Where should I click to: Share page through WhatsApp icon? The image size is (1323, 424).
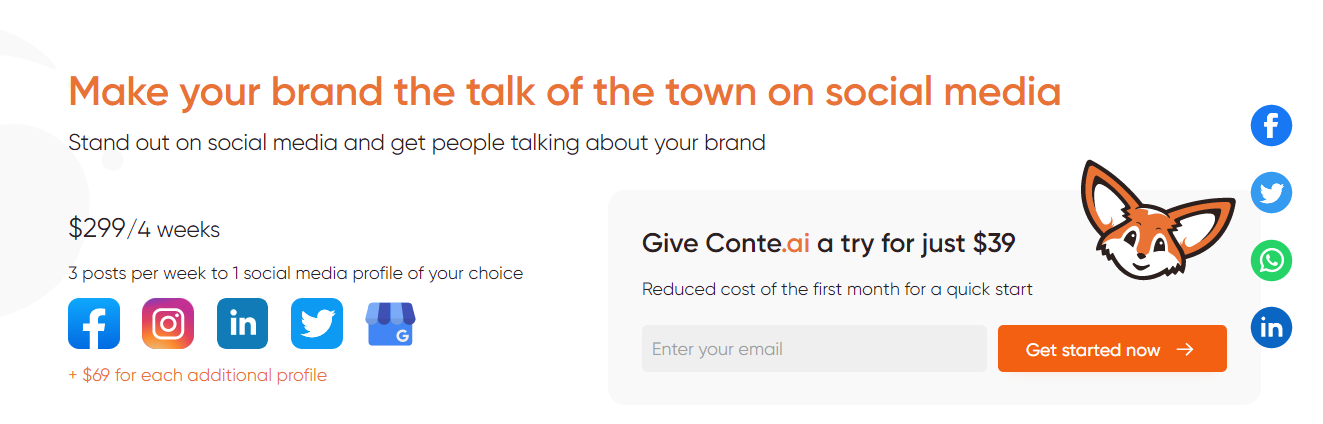tap(1271, 261)
